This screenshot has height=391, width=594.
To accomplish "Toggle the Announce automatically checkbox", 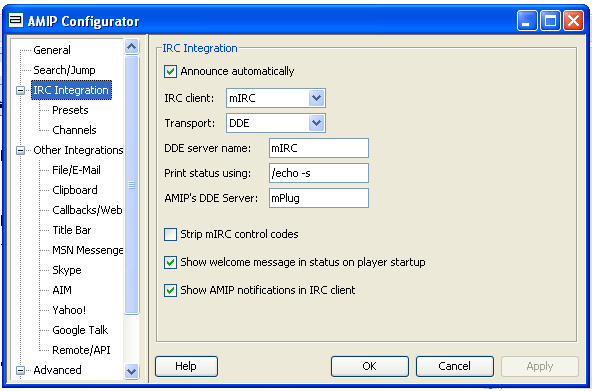I will pyautogui.click(x=170, y=71).
